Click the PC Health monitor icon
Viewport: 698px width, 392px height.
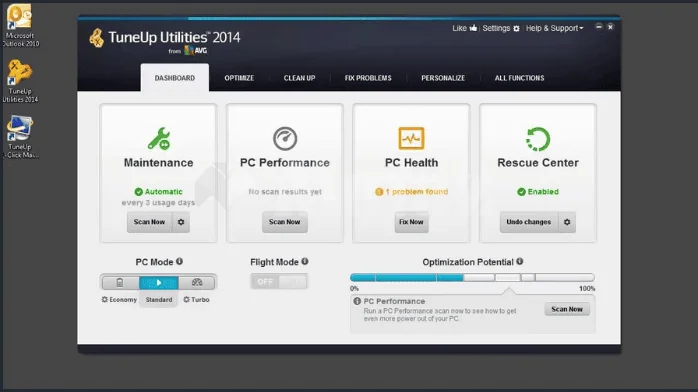coord(411,138)
